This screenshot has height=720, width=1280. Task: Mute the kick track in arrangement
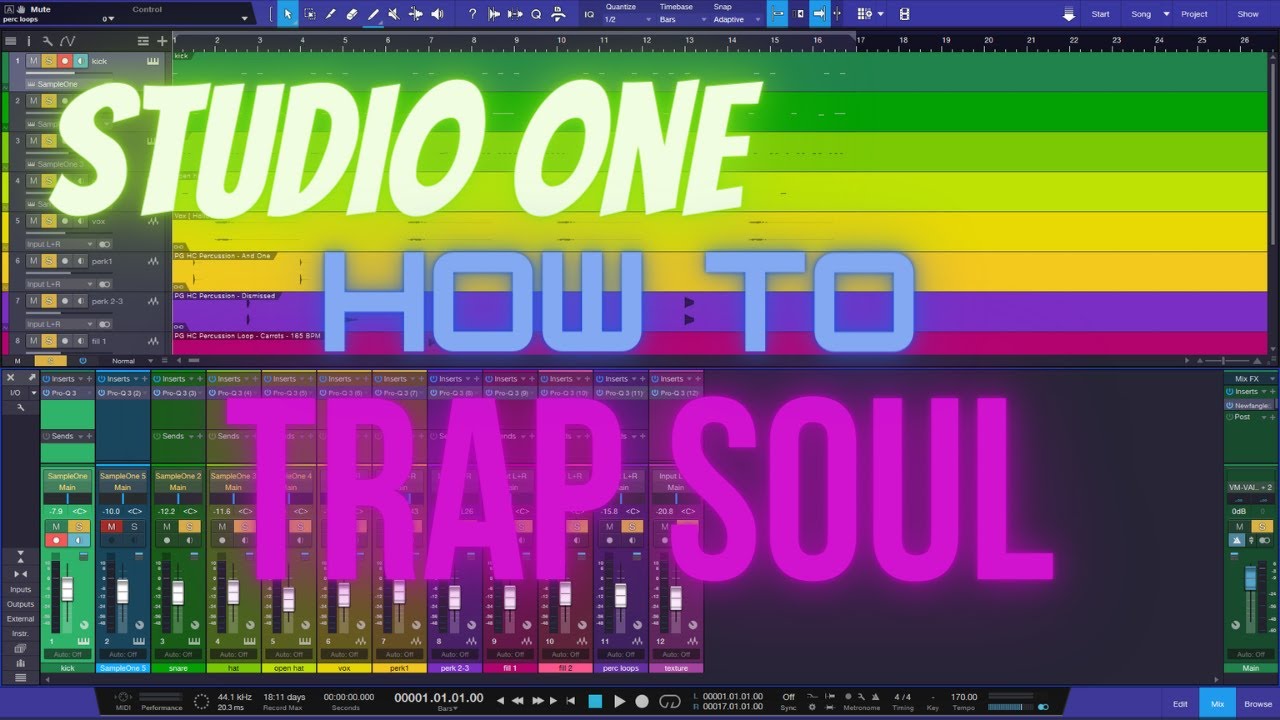[x=33, y=61]
